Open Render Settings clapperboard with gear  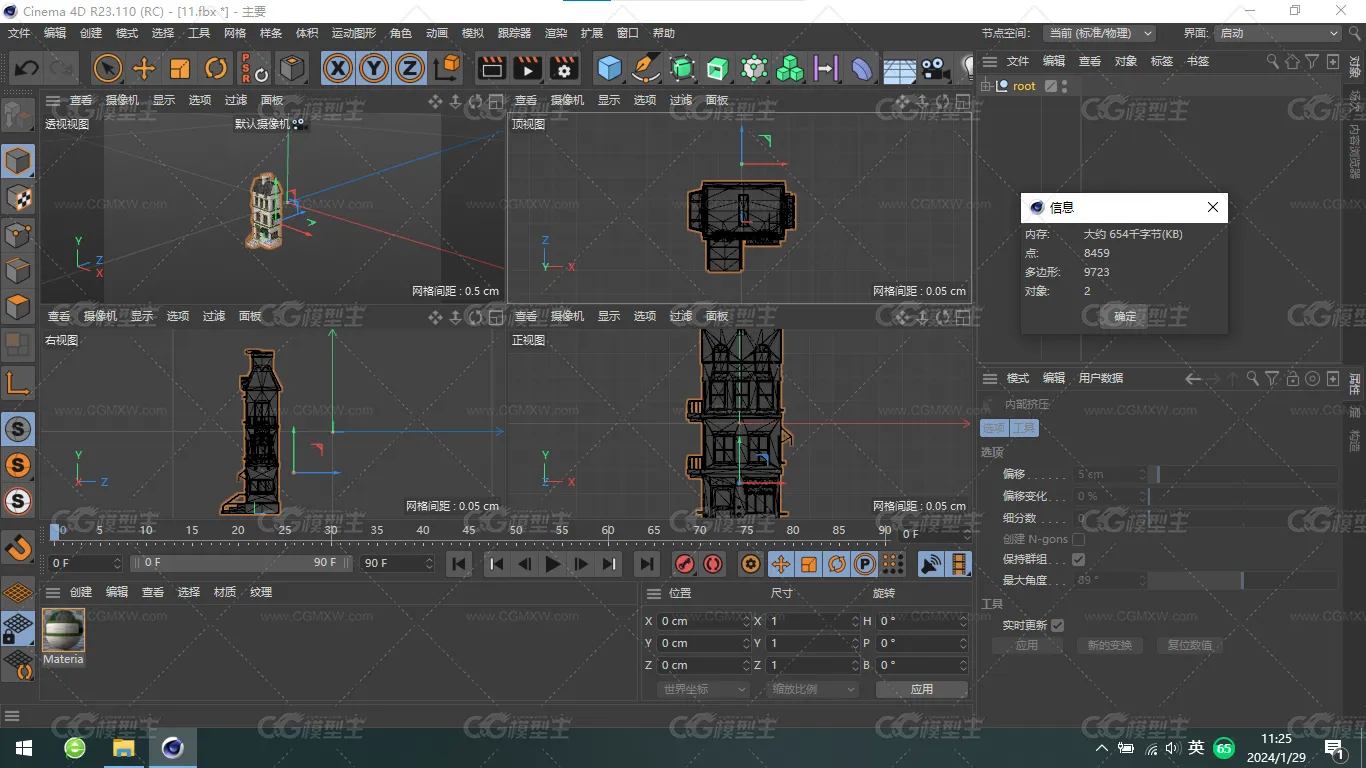pyautogui.click(x=565, y=68)
